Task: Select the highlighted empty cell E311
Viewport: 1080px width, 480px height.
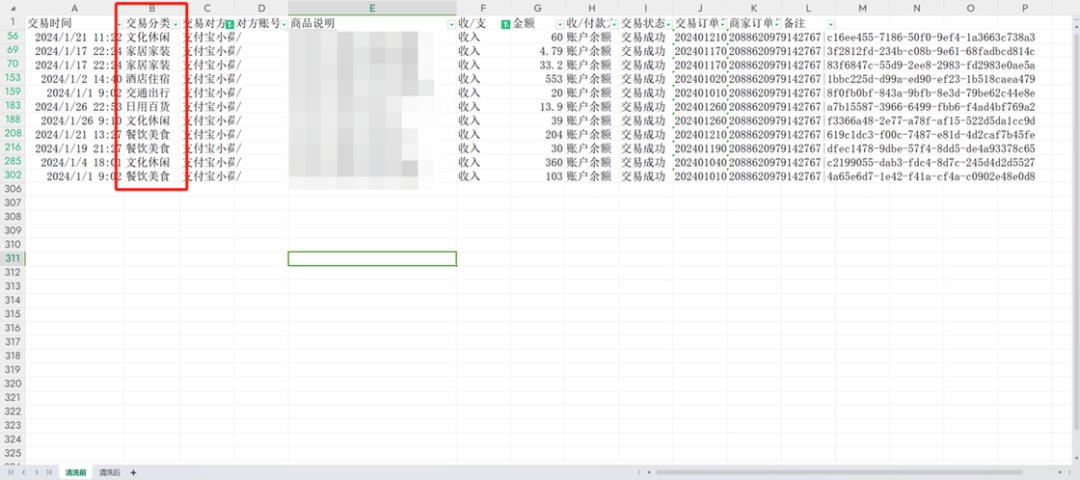Action: coord(372,258)
